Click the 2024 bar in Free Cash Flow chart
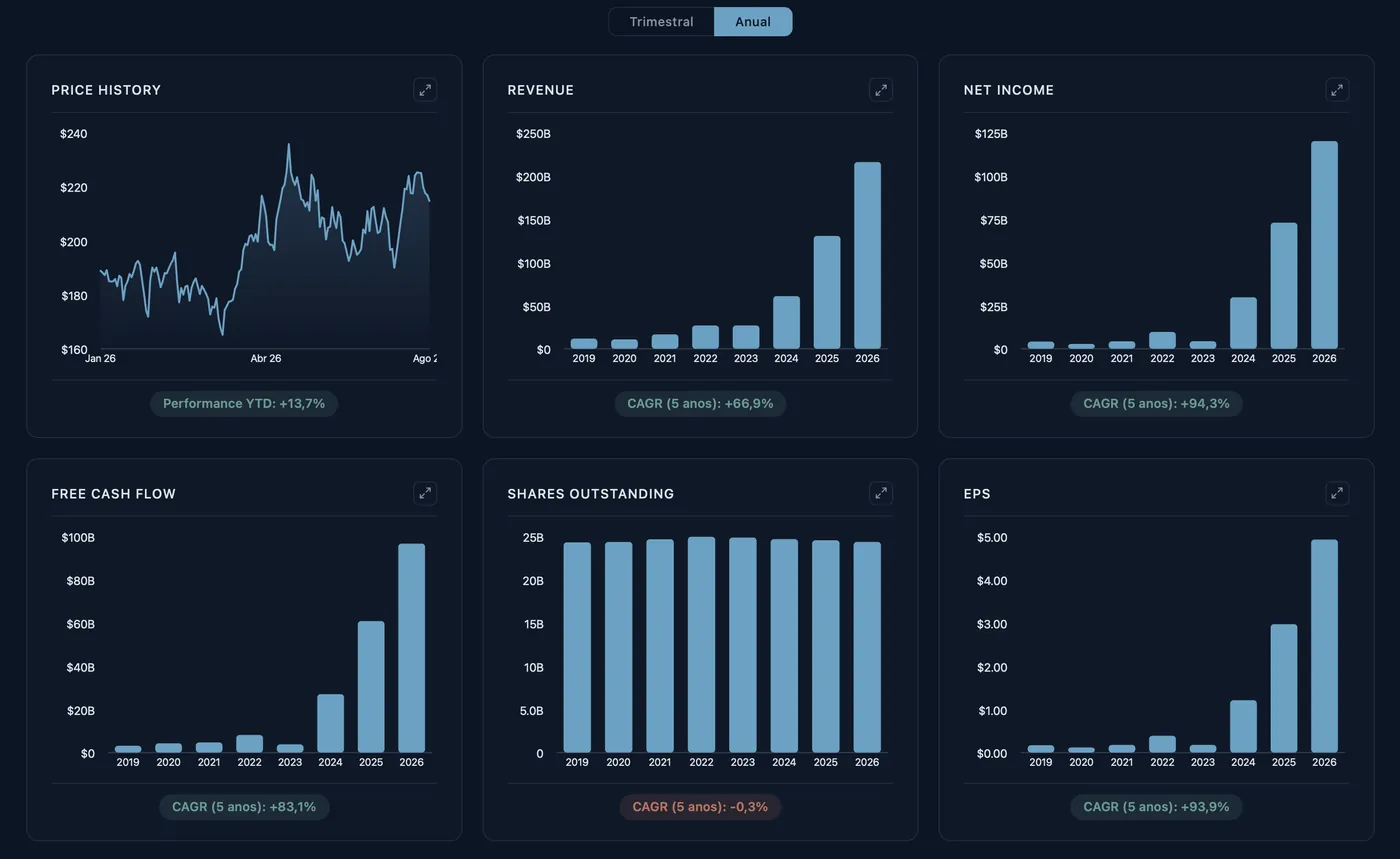1400x859 pixels. pyautogui.click(x=330, y=723)
